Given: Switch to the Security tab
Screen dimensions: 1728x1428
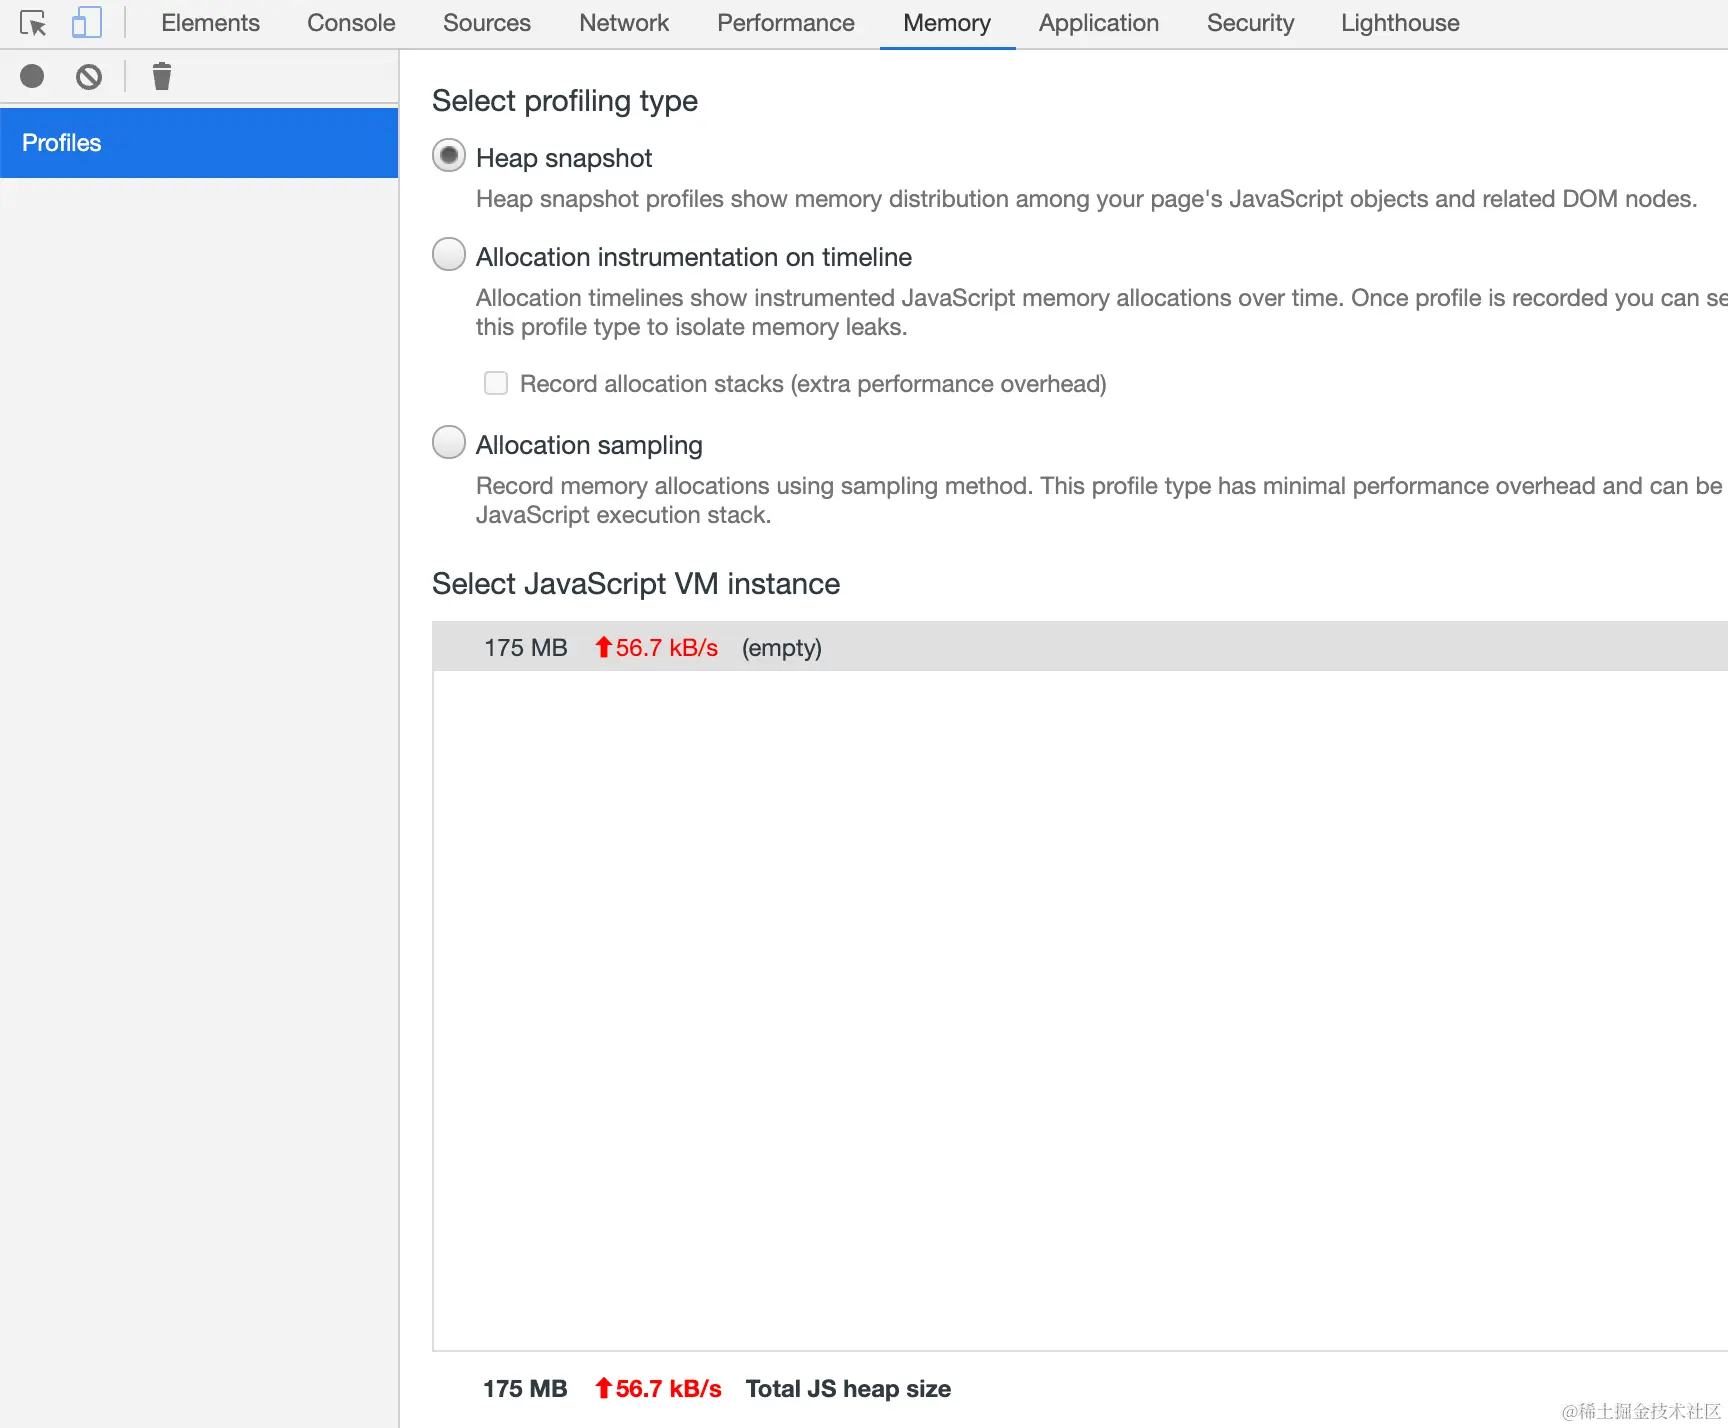Looking at the screenshot, I should click(x=1250, y=23).
